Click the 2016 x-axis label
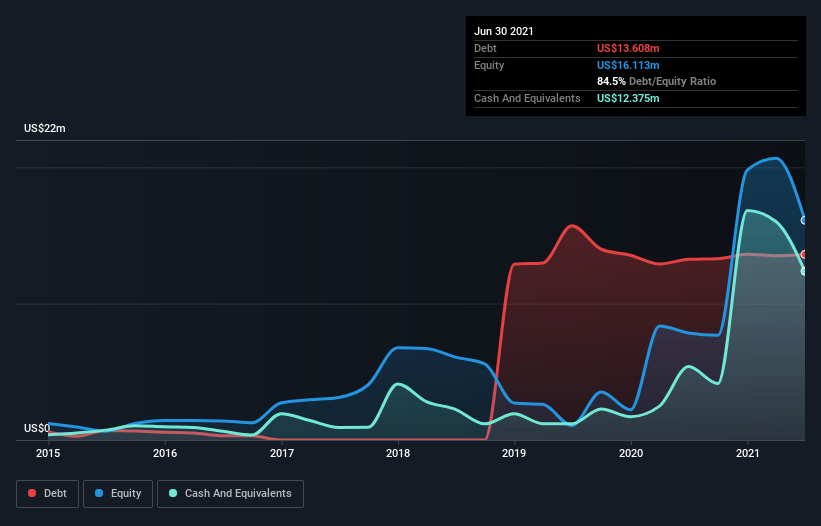This screenshot has width=821, height=526. click(x=165, y=453)
